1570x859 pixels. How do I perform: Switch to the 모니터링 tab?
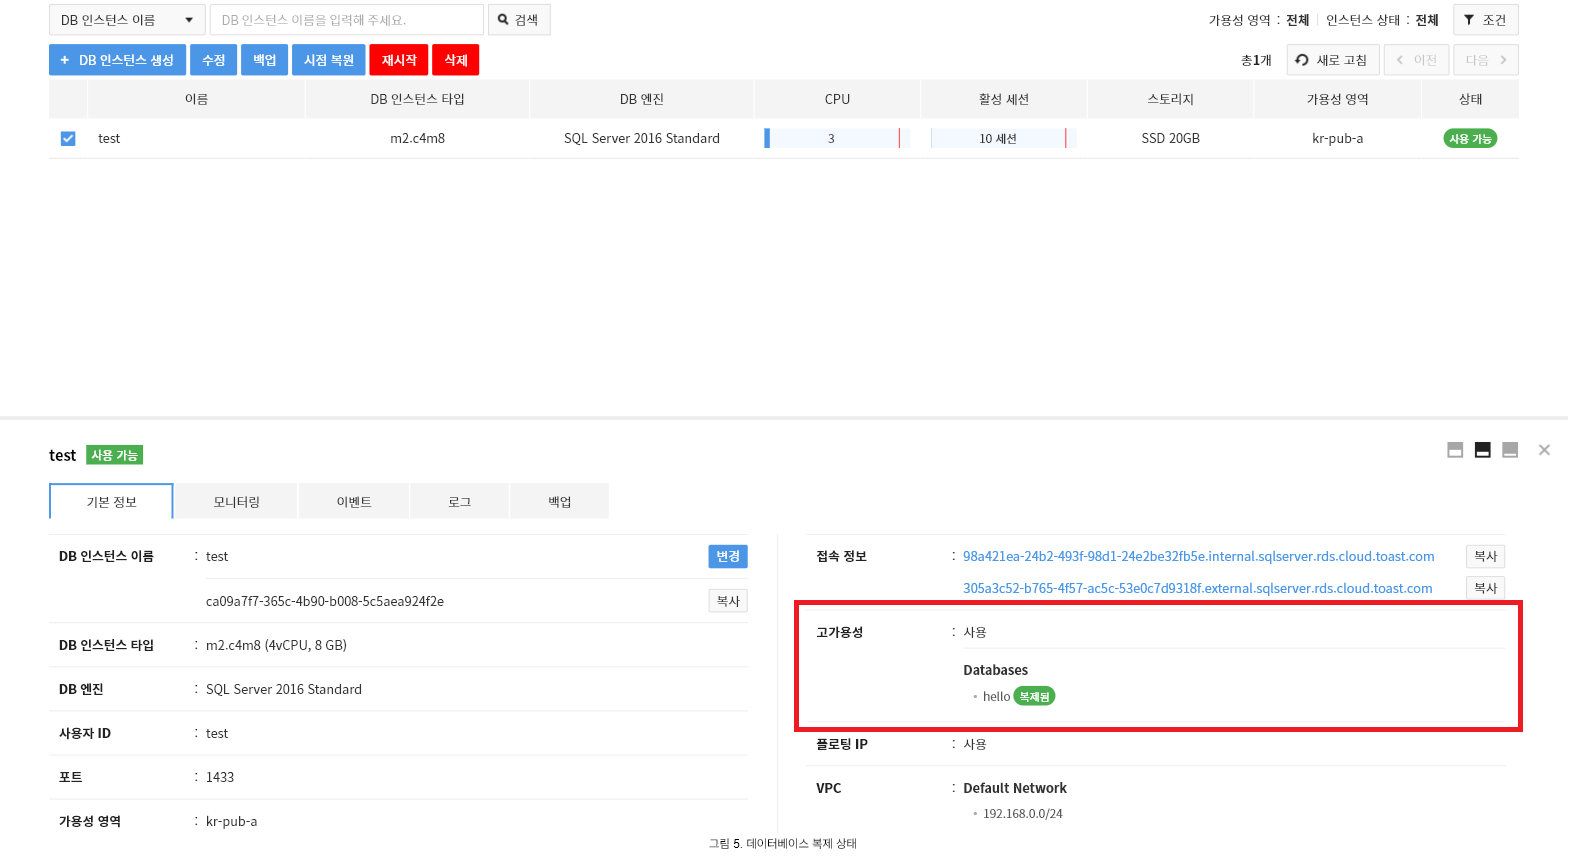point(236,502)
